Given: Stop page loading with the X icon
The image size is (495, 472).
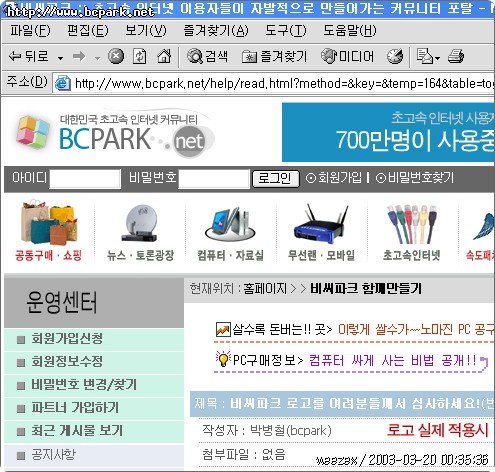Looking at the screenshot, I should (116, 56).
